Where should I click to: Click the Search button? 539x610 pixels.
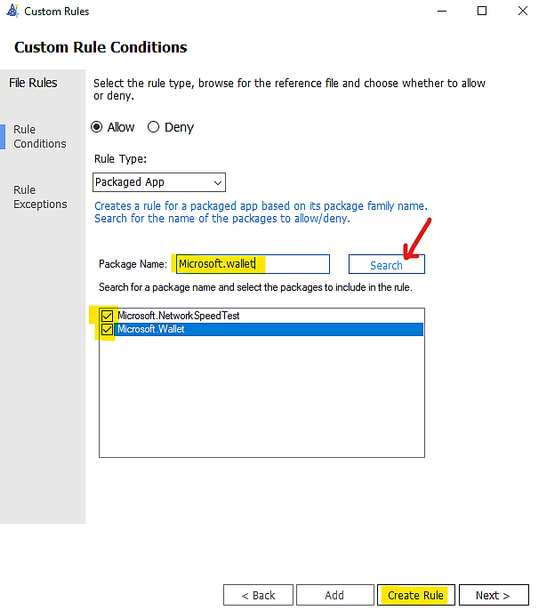(x=386, y=265)
